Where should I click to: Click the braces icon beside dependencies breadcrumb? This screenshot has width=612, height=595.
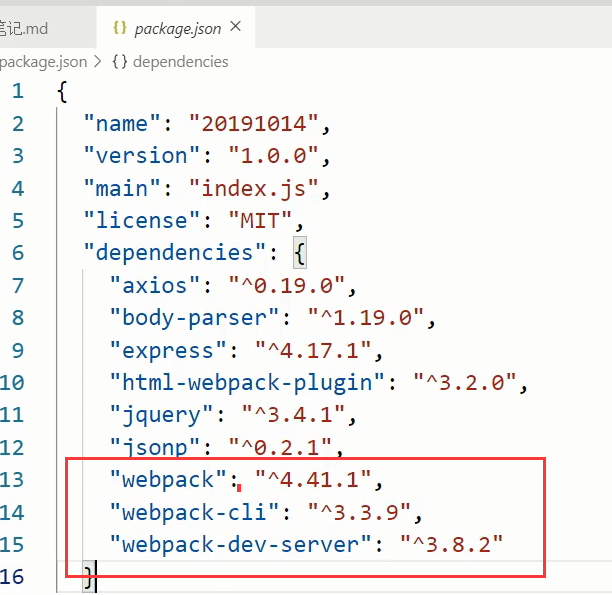pyautogui.click(x=119, y=62)
